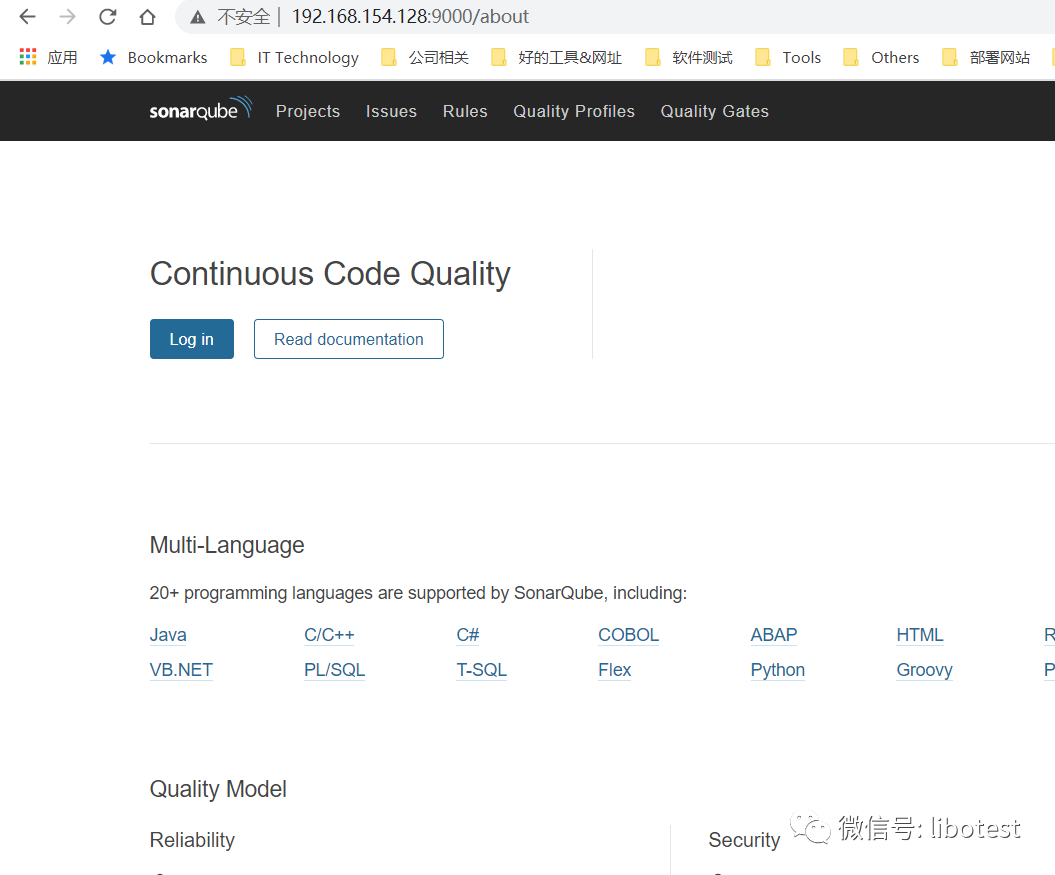The height and width of the screenshot is (875, 1055).
Task: Open the Rules navigation item
Action: pyautogui.click(x=465, y=111)
